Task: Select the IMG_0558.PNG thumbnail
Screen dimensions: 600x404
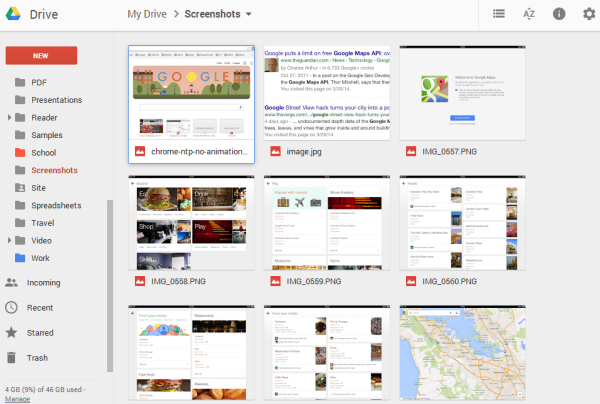Action: point(191,223)
